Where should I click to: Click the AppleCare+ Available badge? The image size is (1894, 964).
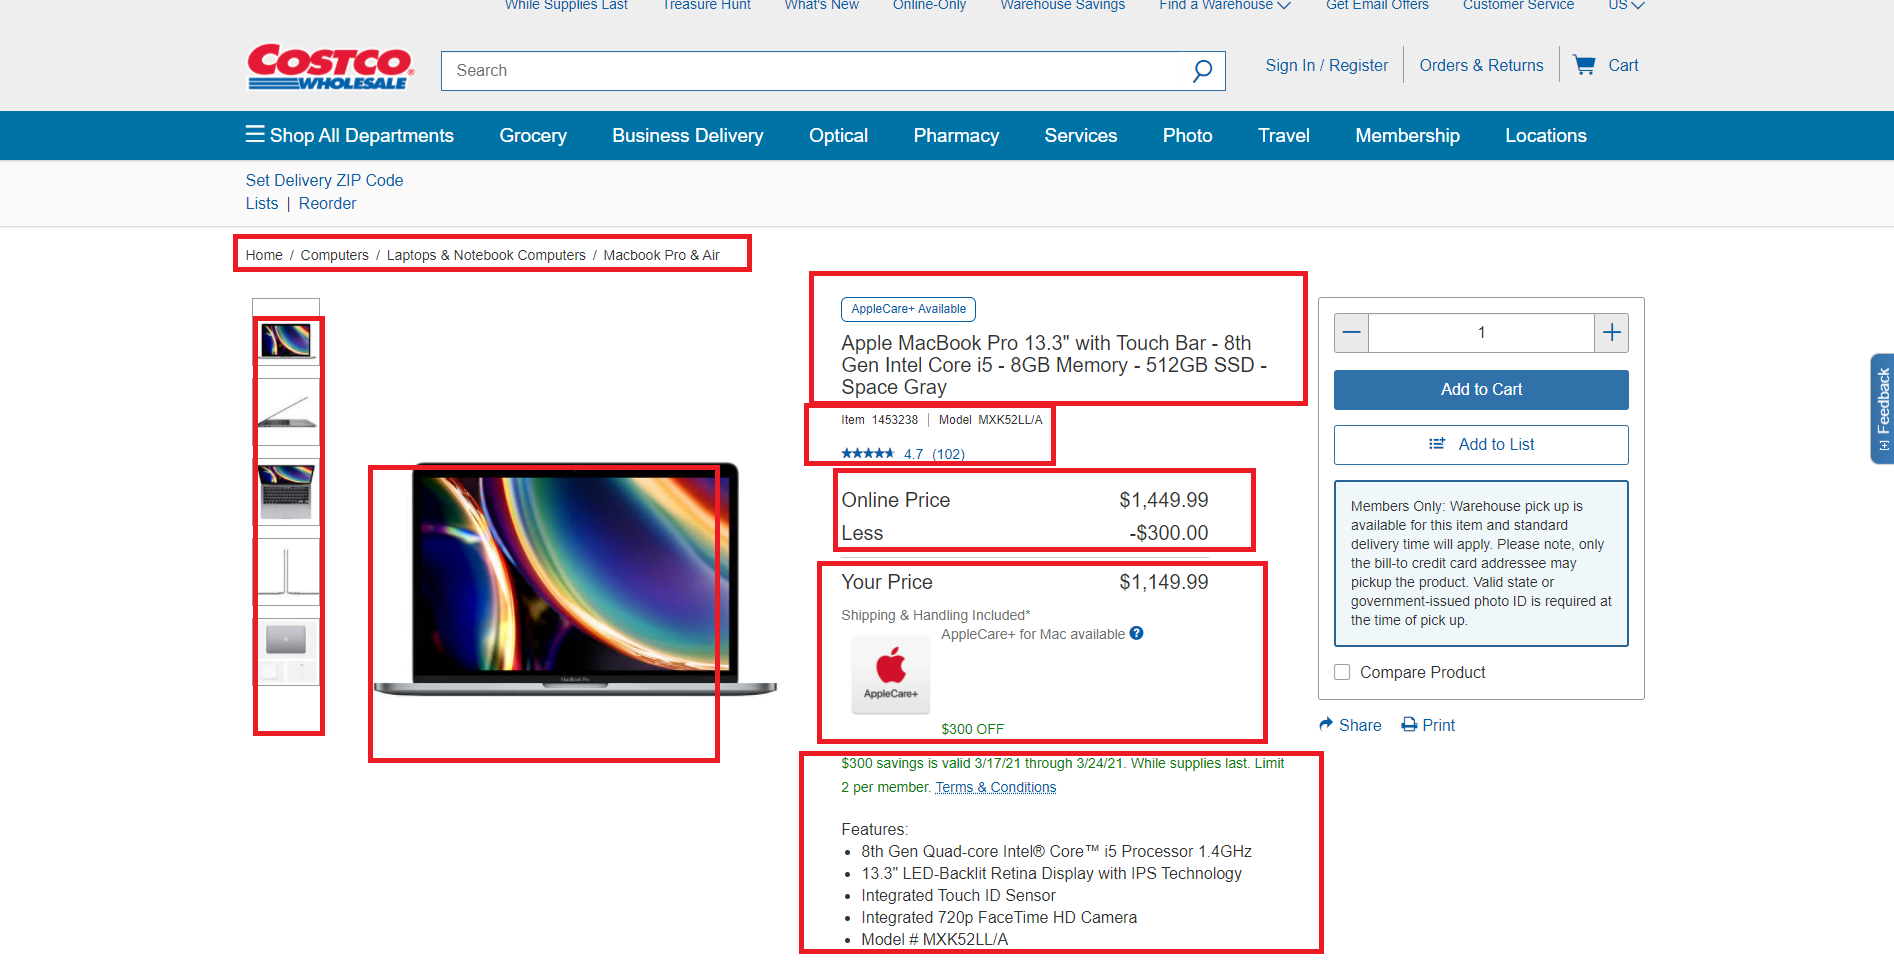pyautogui.click(x=908, y=309)
